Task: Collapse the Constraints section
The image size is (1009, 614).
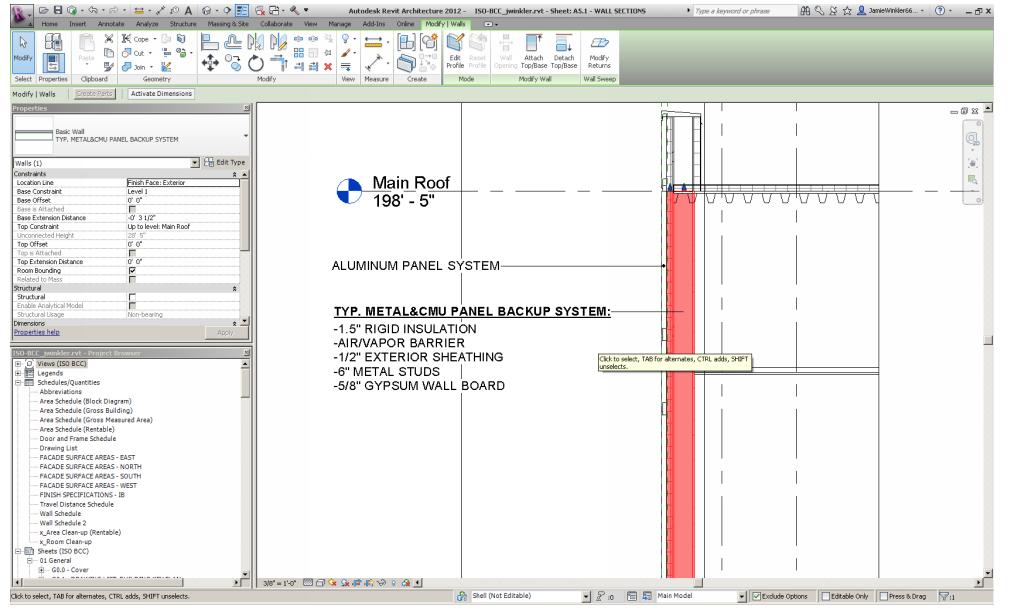Action: (234, 174)
